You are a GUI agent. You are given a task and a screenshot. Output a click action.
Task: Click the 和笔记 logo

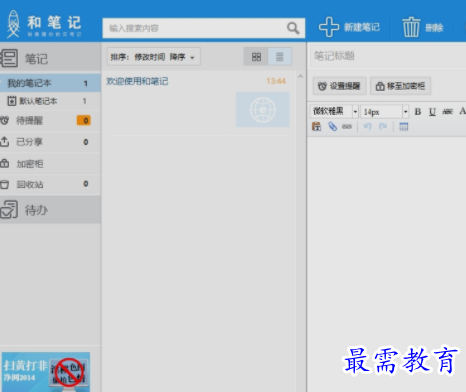coord(44,24)
